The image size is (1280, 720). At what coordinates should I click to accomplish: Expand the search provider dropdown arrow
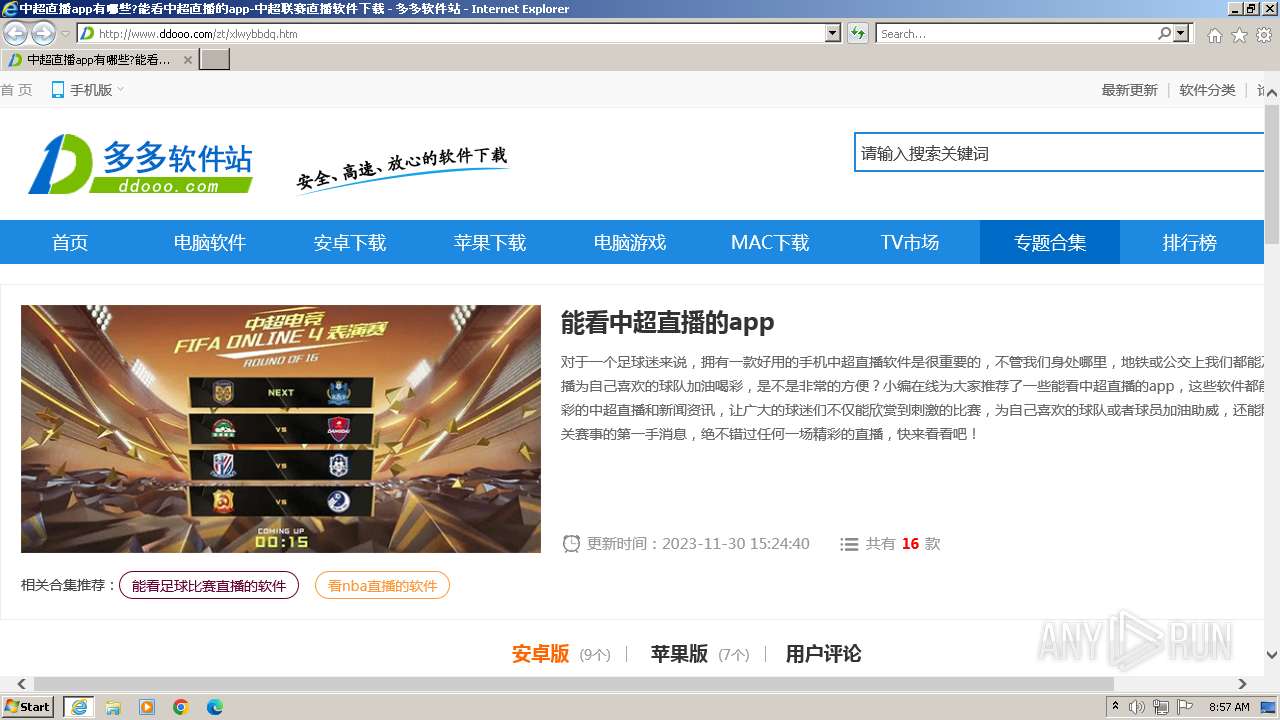(1182, 33)
